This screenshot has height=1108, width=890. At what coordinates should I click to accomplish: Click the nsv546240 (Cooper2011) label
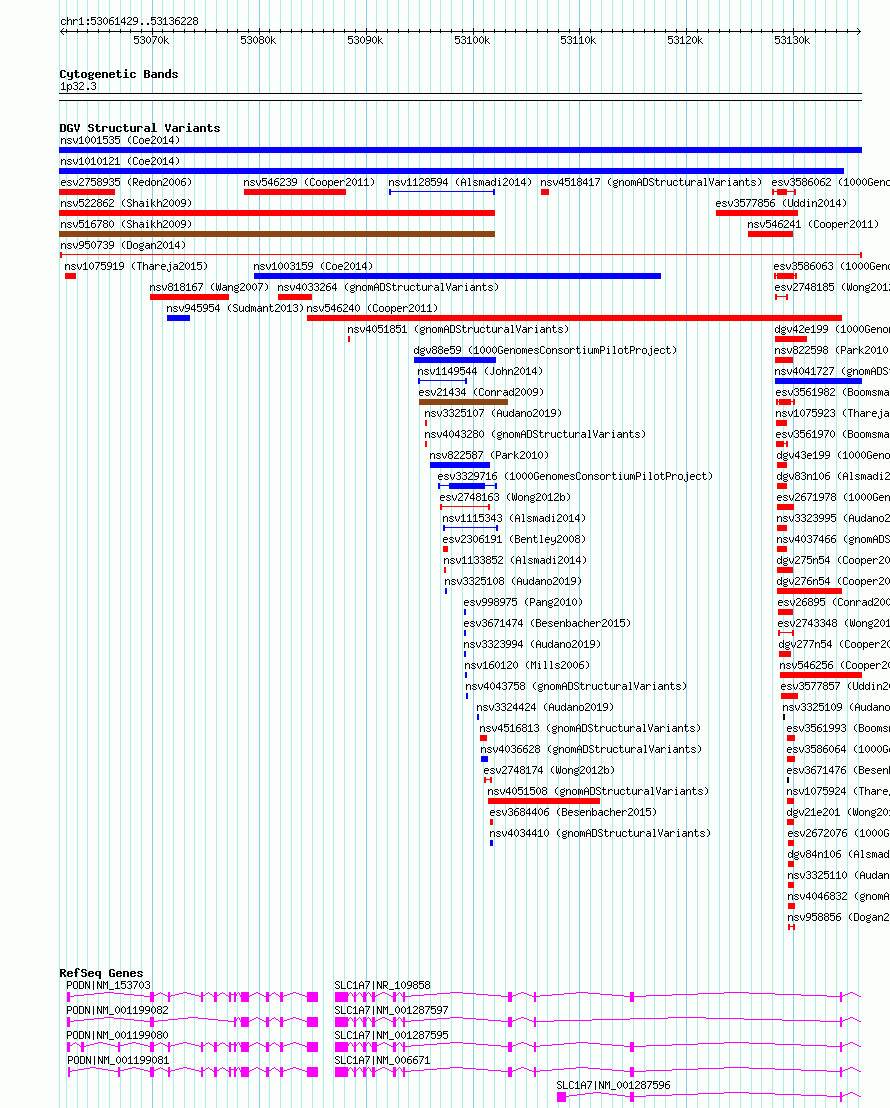click(373, 309)
